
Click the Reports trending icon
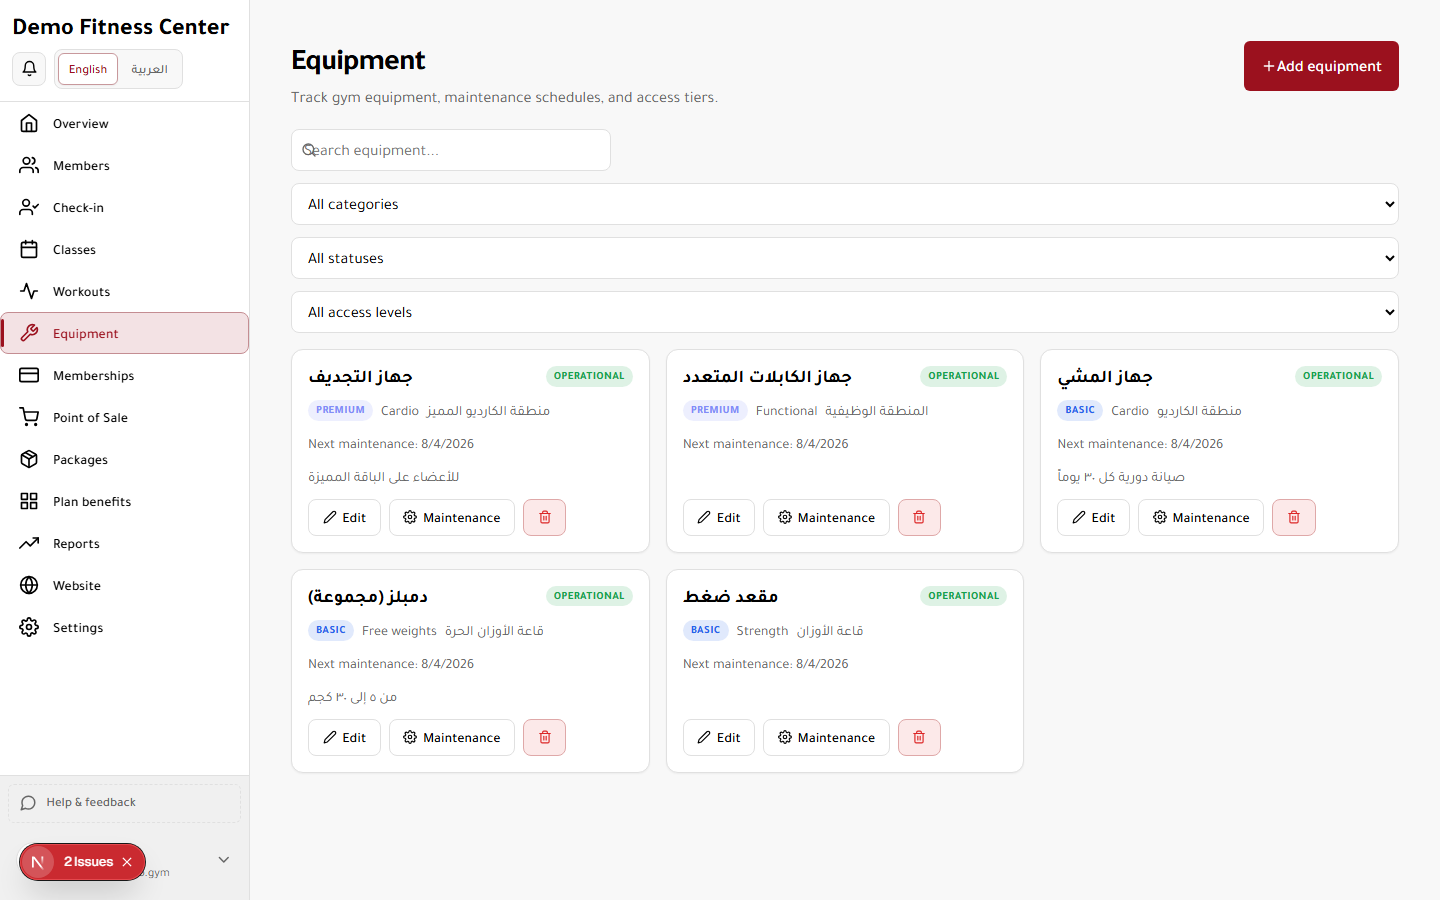pos(29,544)
